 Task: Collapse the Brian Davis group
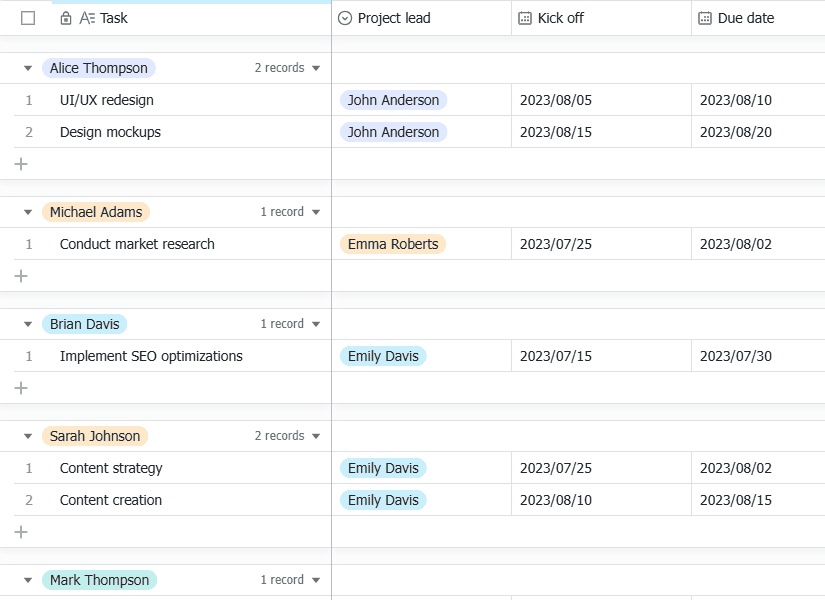[28, 324]
